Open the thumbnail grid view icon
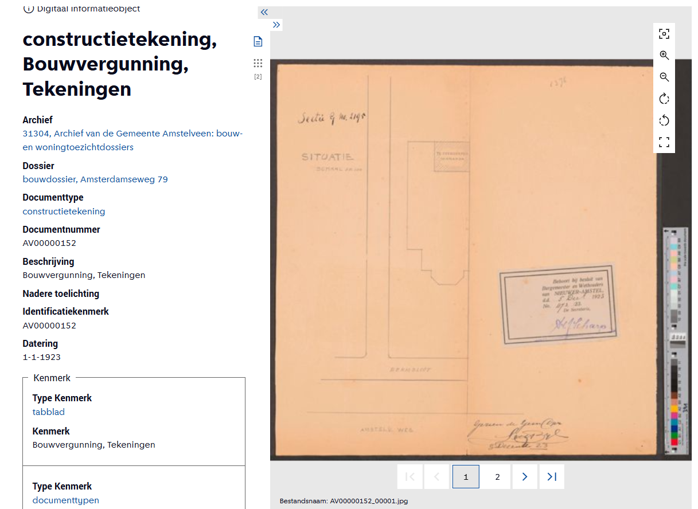 258,63
